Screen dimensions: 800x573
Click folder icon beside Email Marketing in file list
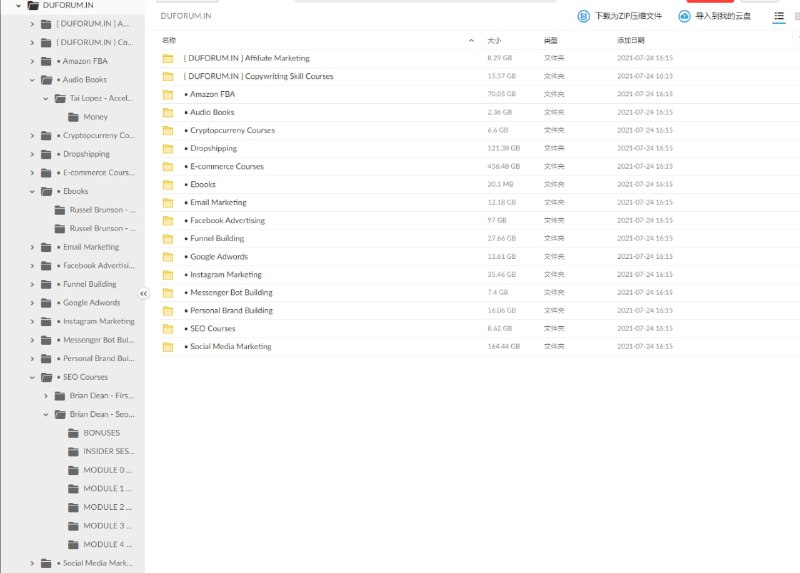[x=168, y=203]
